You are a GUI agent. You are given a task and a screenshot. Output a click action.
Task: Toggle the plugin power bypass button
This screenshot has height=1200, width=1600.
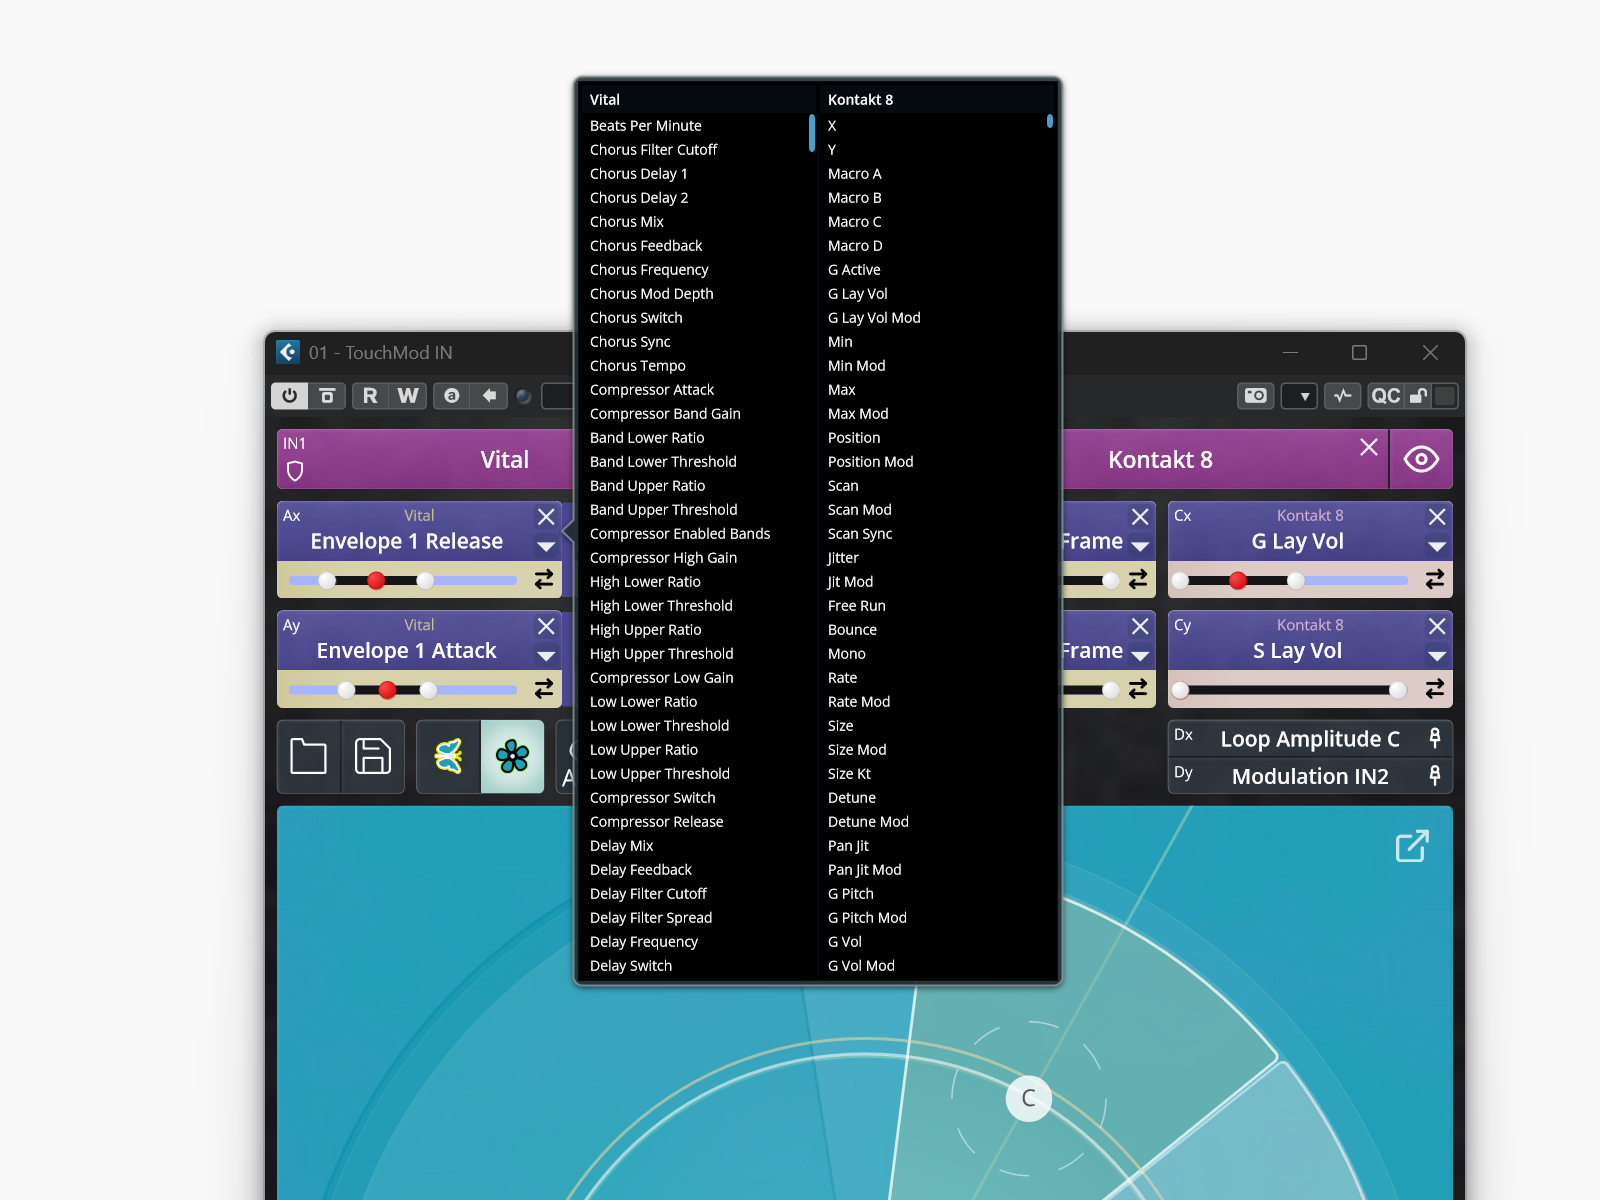point(289,396)
